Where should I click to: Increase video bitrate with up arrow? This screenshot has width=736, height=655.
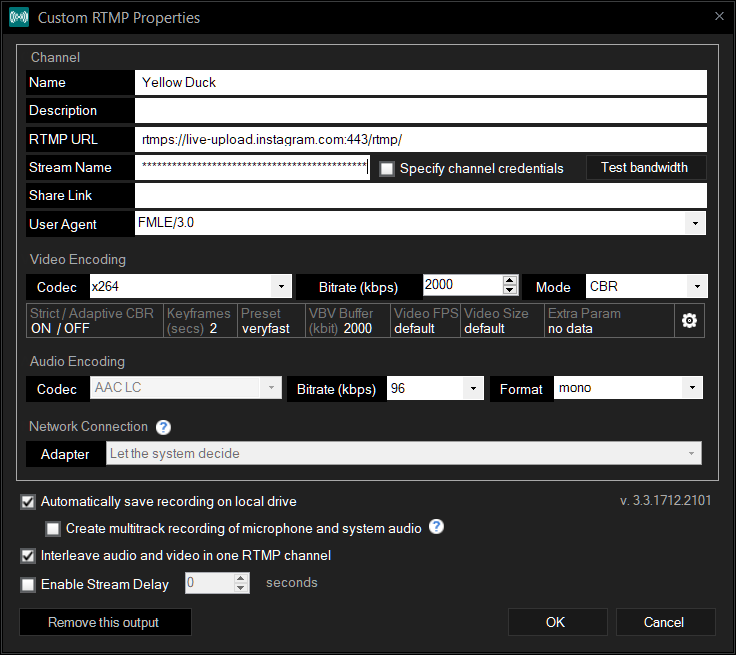pyautogui.click(x=510, y=280)
